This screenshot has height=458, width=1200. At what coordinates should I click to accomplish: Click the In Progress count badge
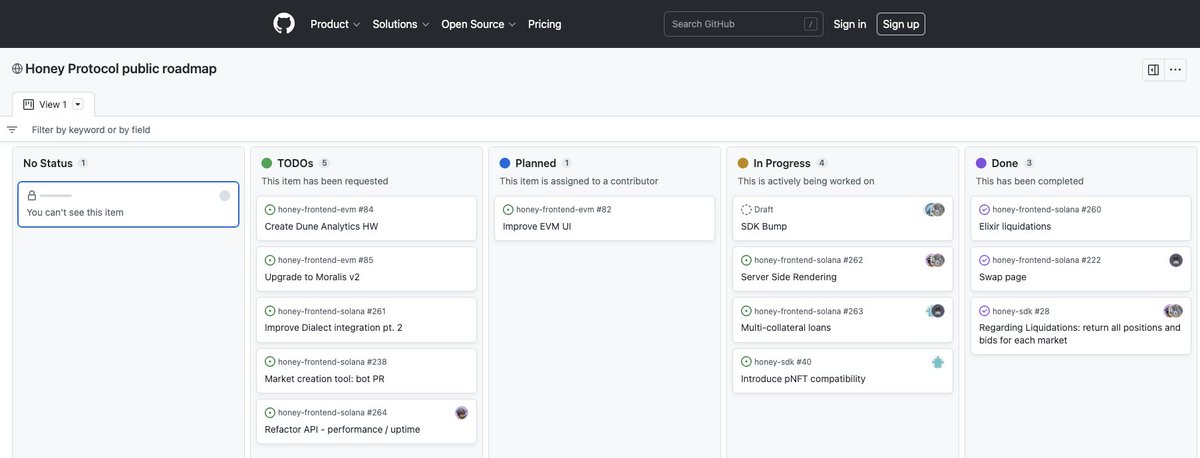click(x=822, y=163)
